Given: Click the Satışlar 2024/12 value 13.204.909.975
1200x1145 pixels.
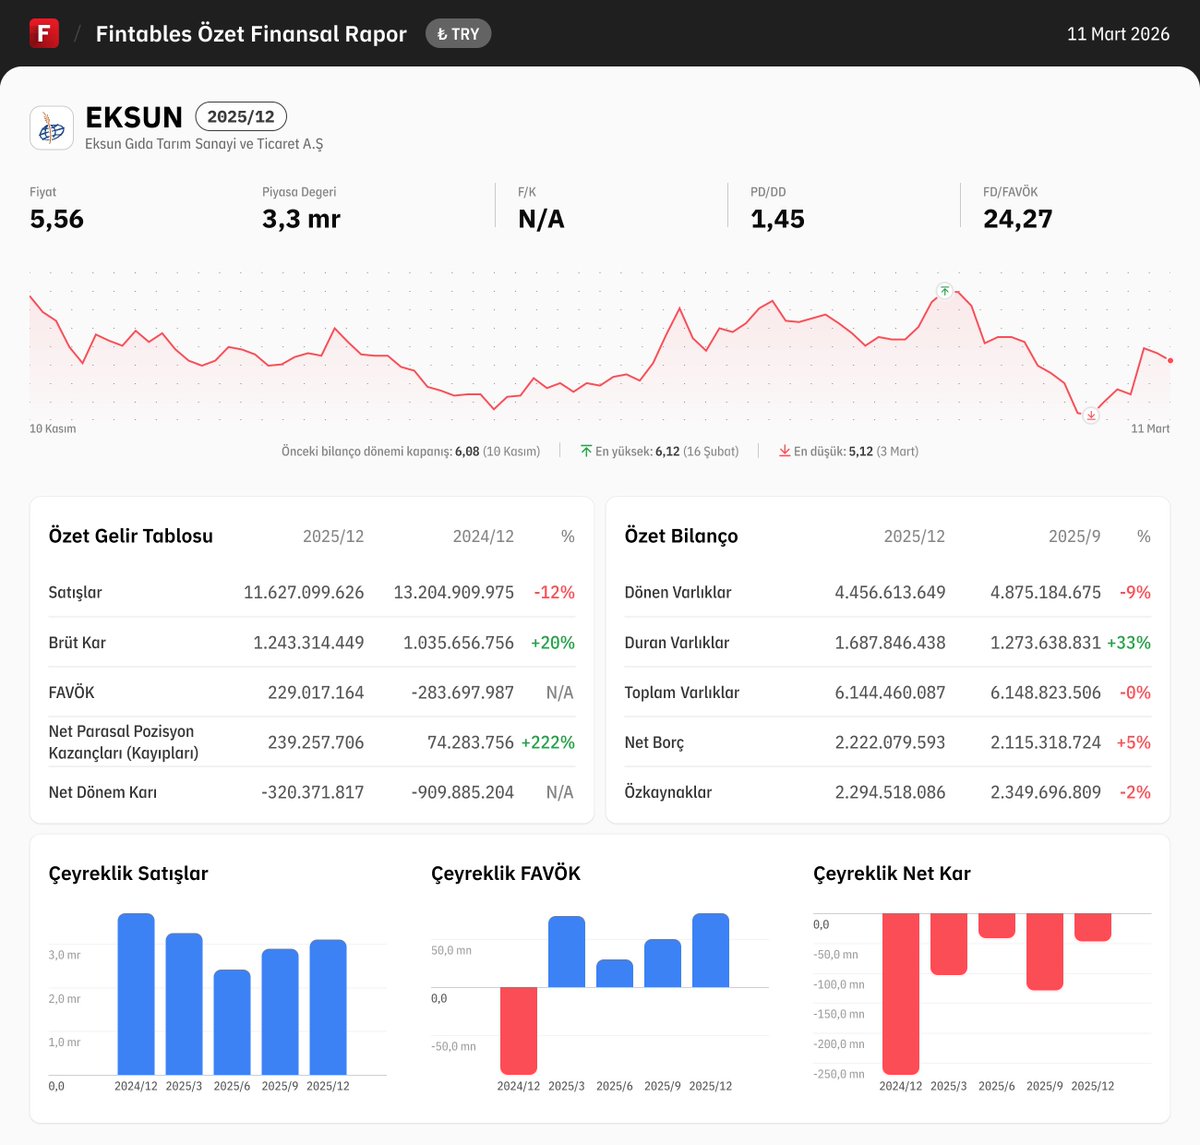Looking at the screenshot, I should click(454, 592).
